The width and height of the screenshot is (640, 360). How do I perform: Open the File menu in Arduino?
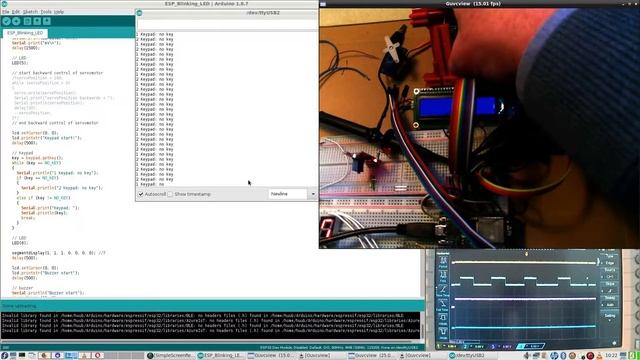point(5,12)
